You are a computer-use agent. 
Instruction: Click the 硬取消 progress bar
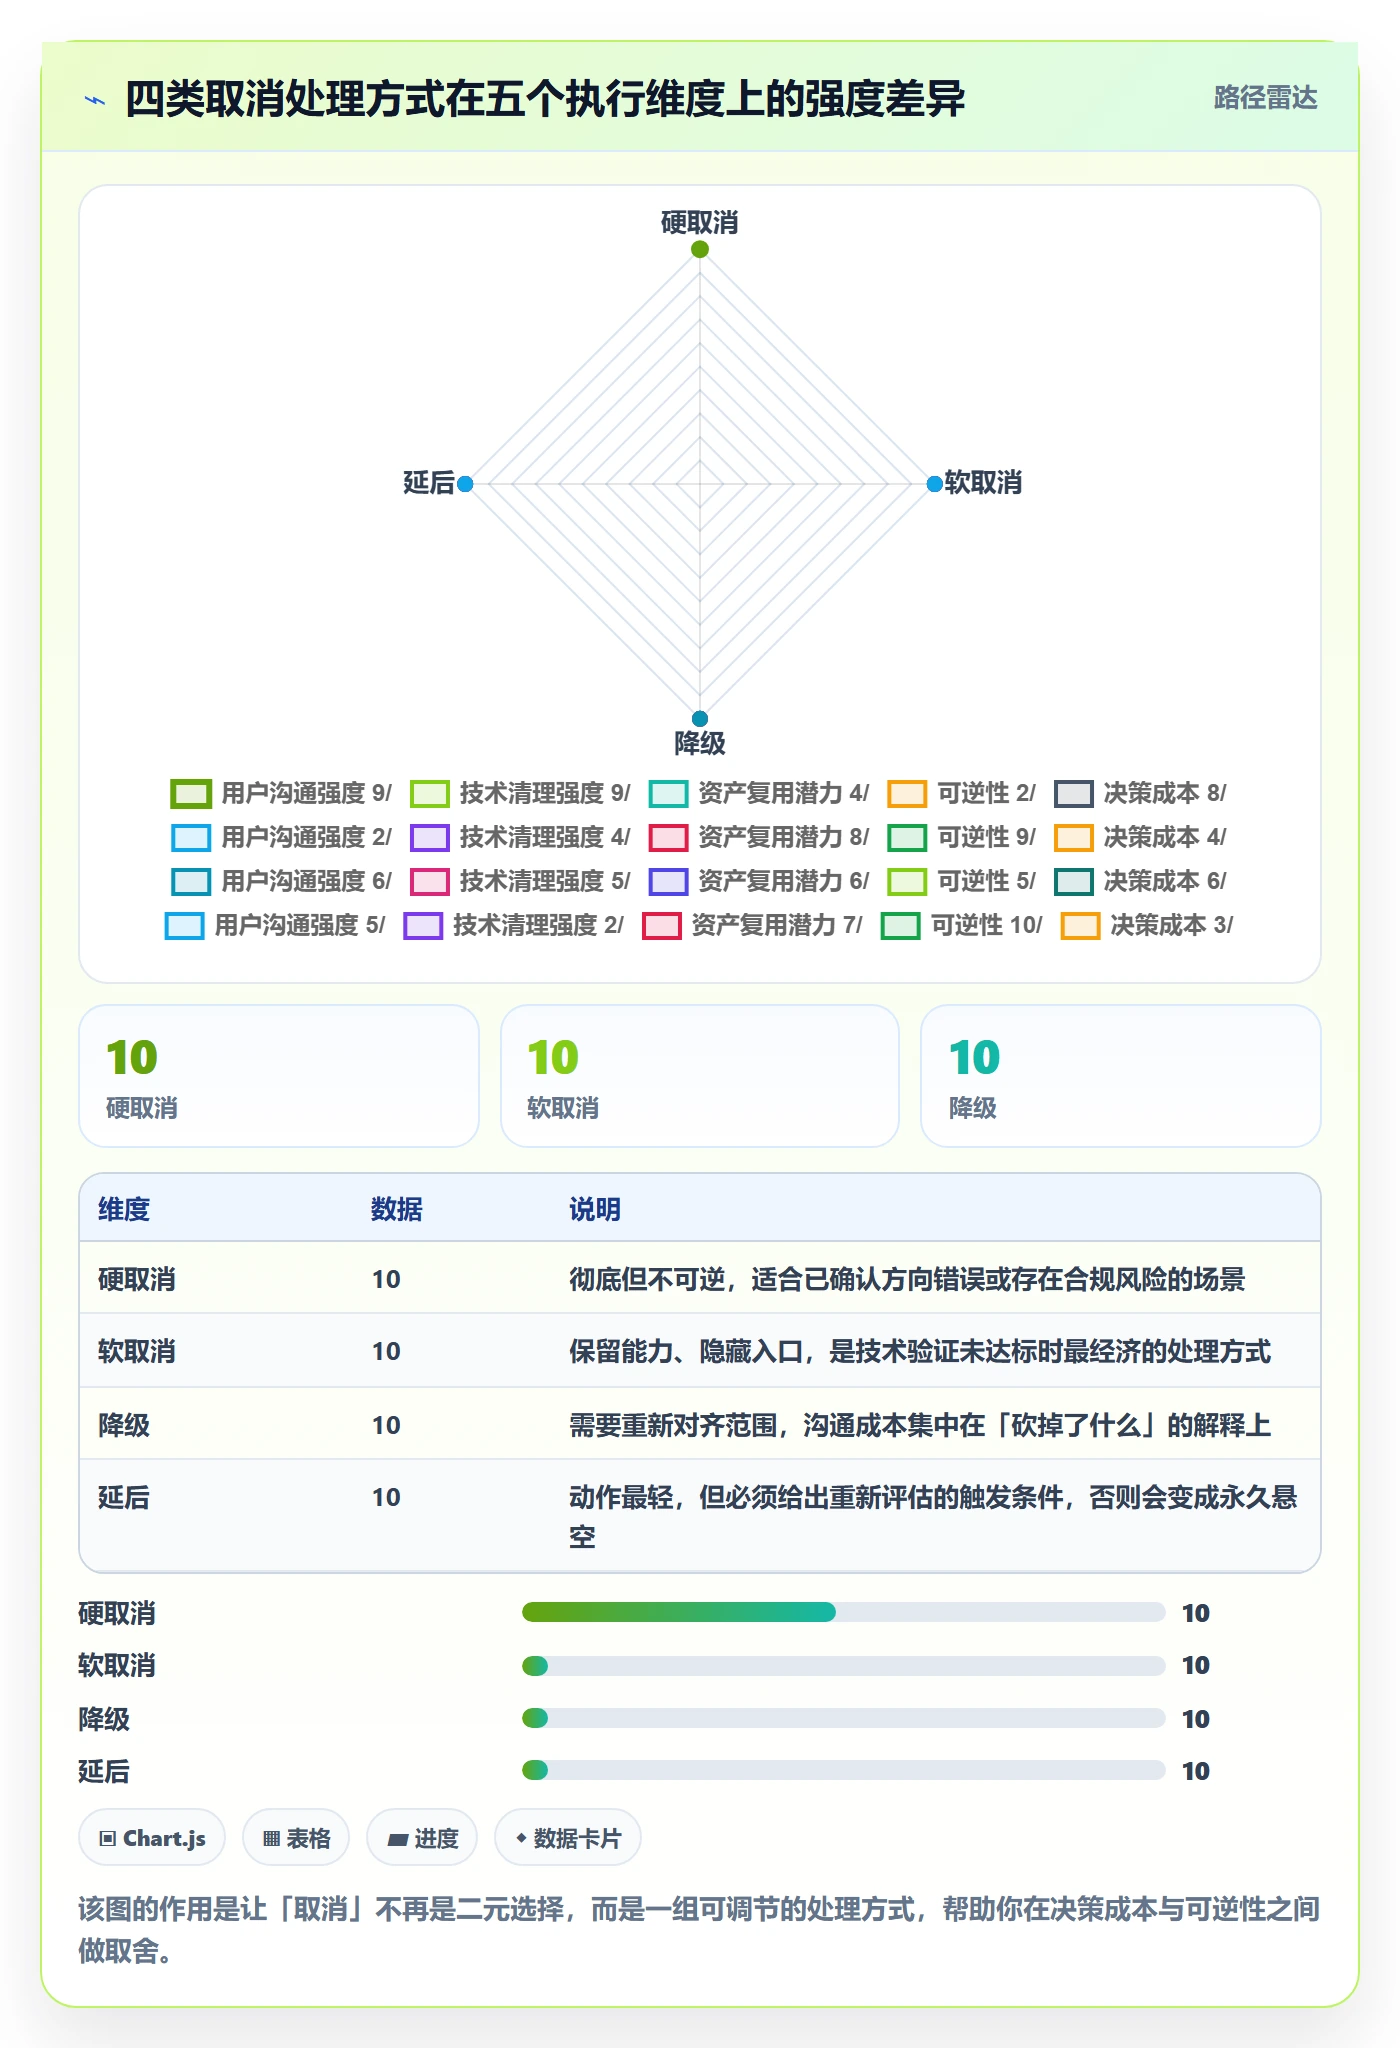(843, 1612)
